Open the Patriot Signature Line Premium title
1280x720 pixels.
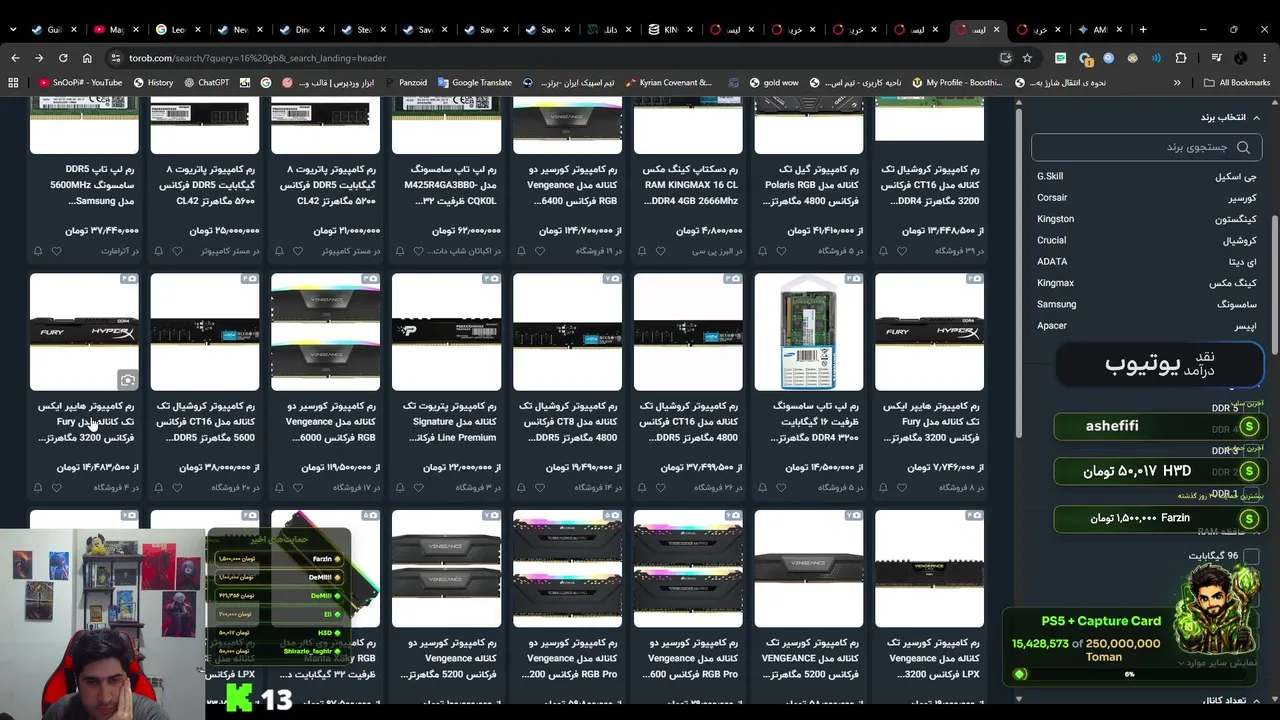[x=449, y=422]
